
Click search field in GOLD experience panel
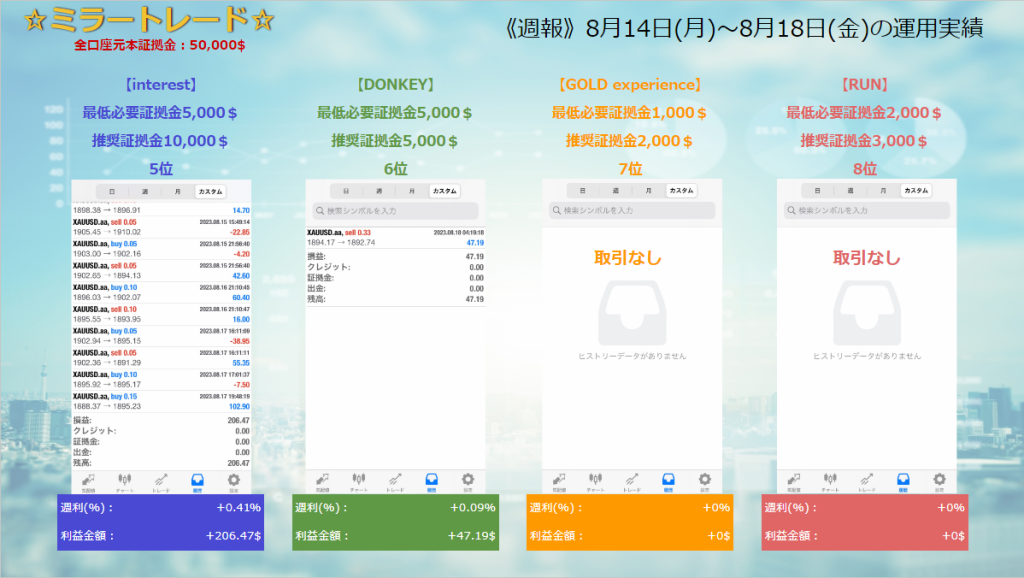pos(632,211)
